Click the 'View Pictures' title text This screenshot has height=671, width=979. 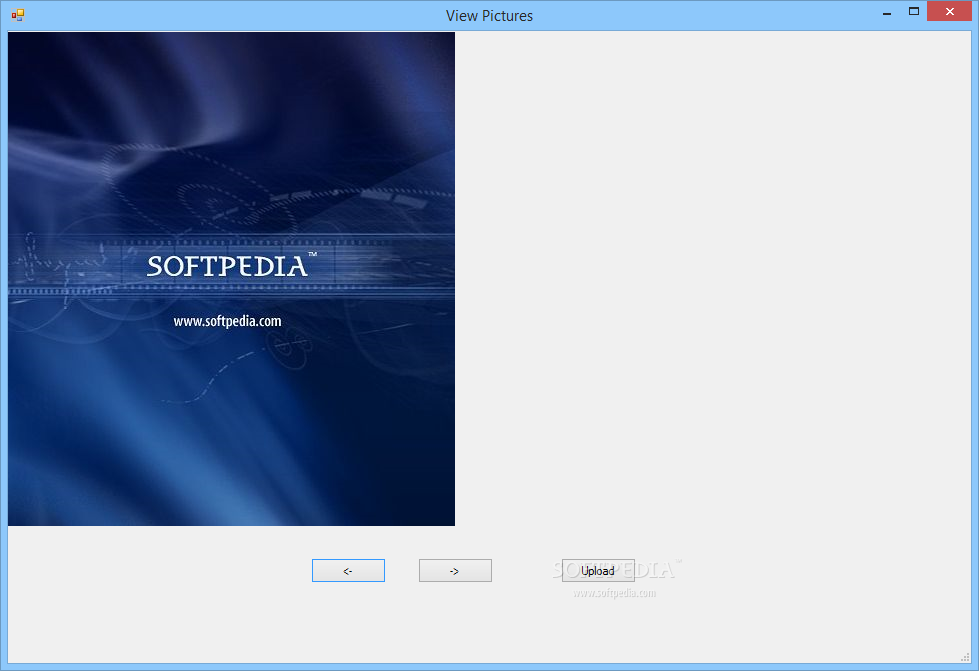490,16
